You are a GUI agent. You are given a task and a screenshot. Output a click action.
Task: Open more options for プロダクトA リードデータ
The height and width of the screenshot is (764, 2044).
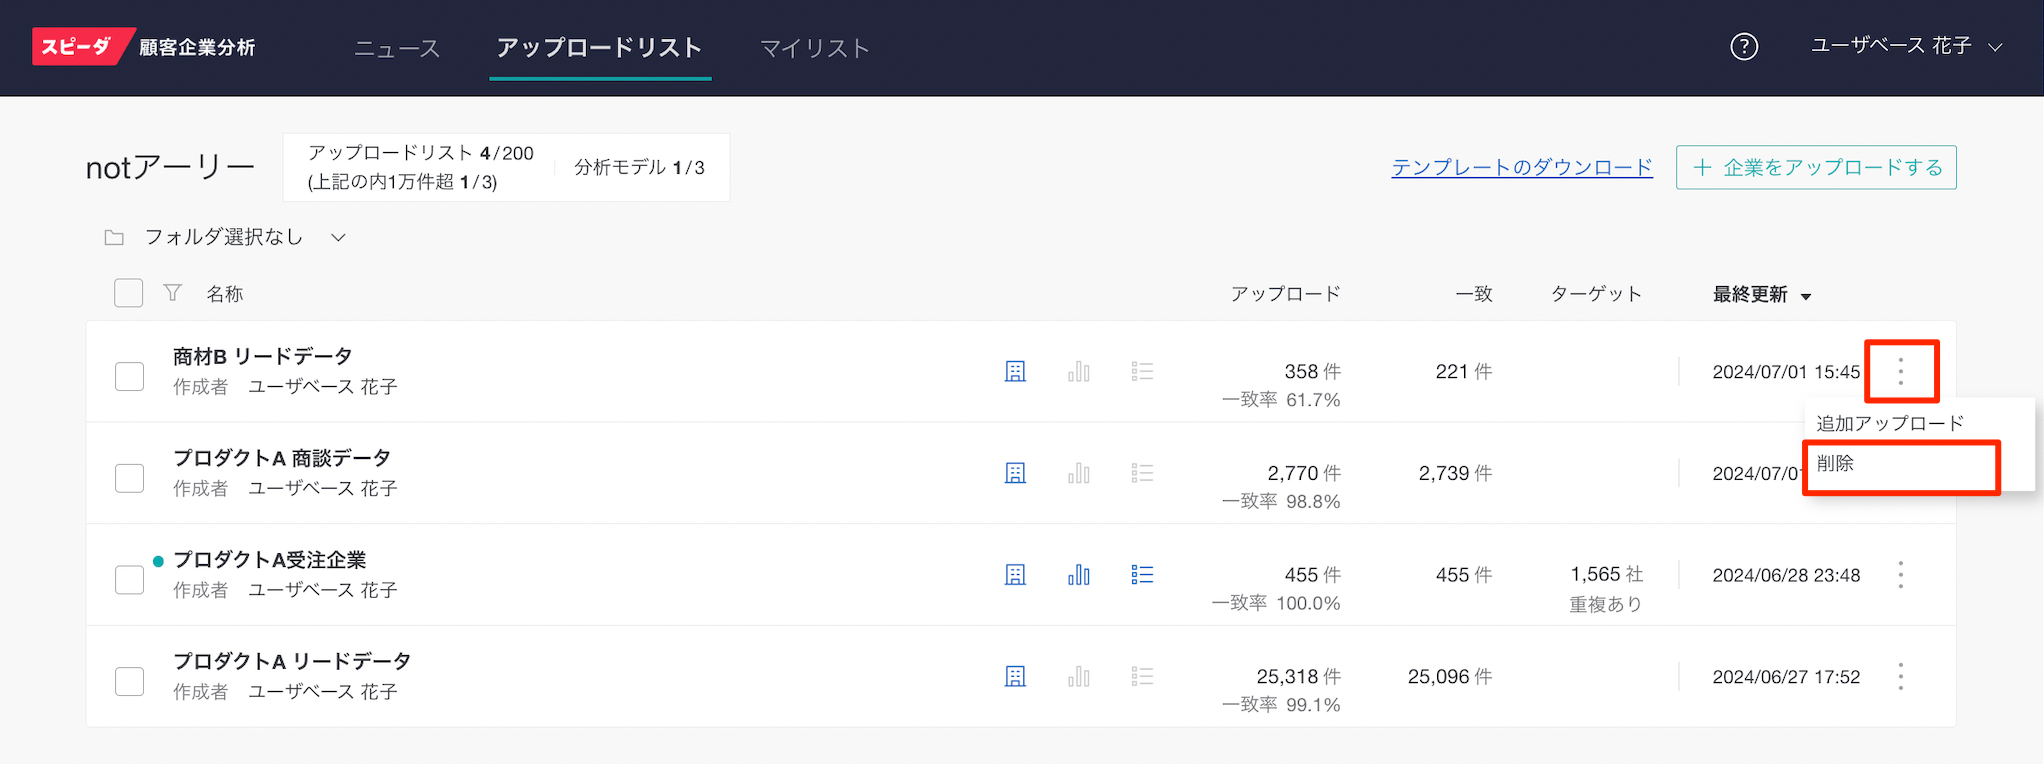tap(1900, 677)
